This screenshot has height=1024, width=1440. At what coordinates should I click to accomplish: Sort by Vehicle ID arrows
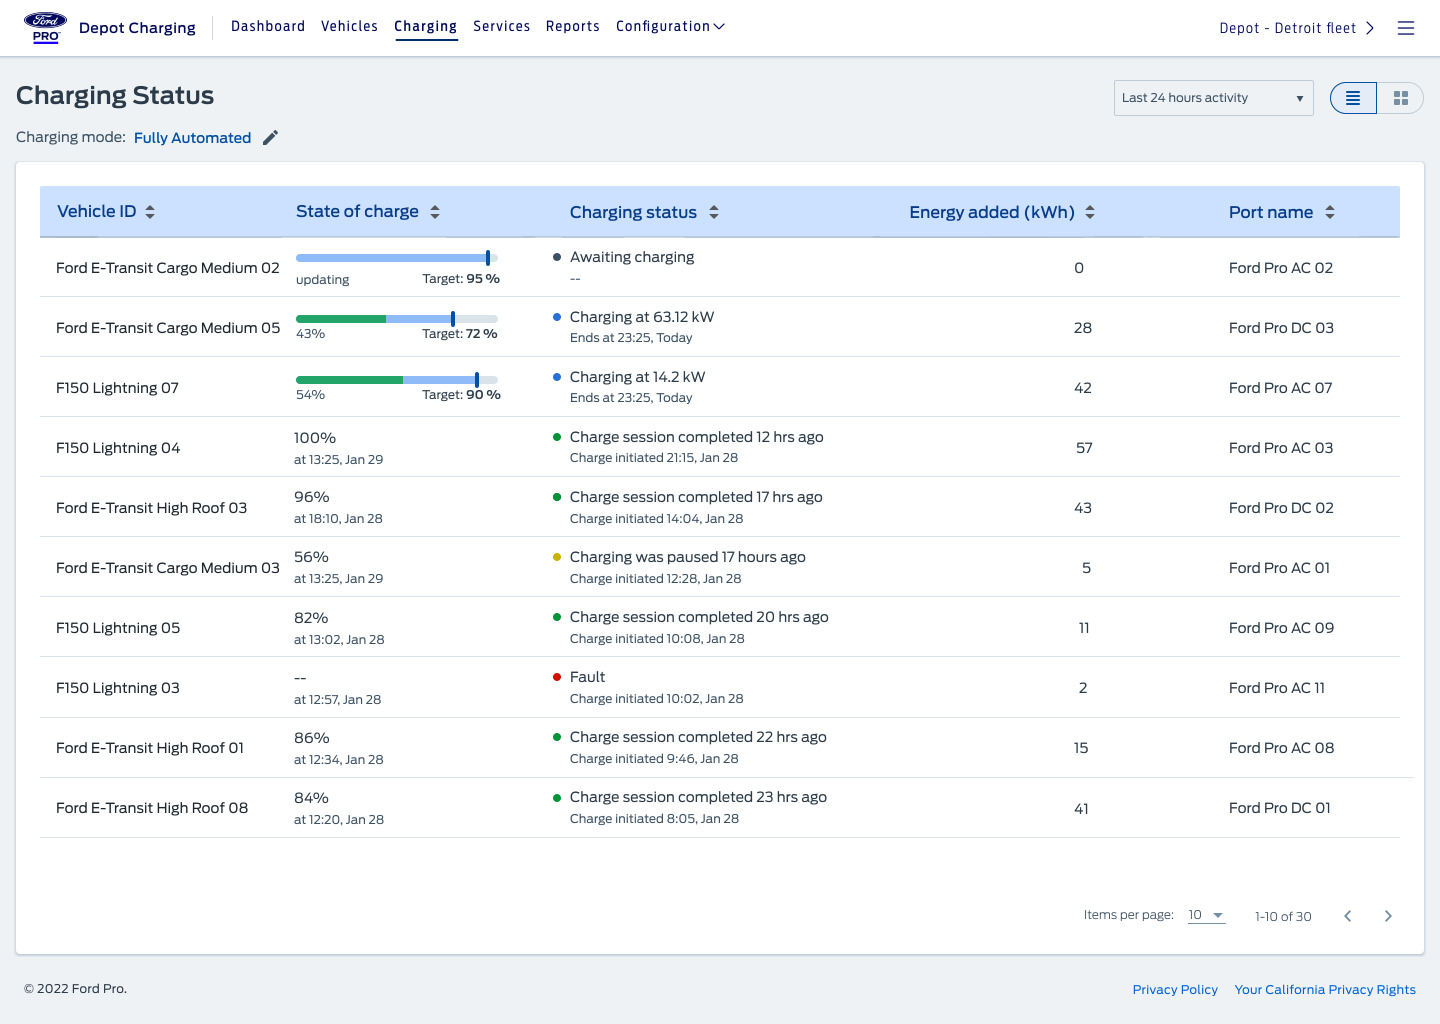point(150,212)
